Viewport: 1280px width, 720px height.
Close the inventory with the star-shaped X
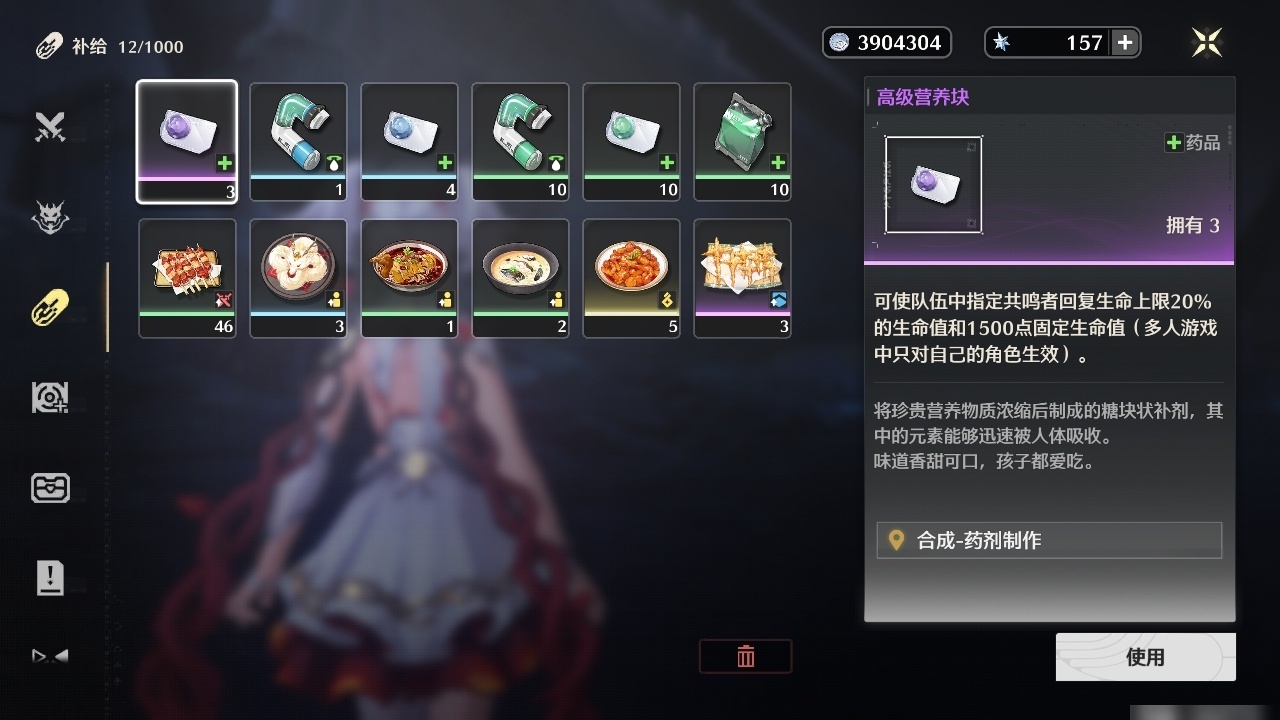(x=1207, y=42)
